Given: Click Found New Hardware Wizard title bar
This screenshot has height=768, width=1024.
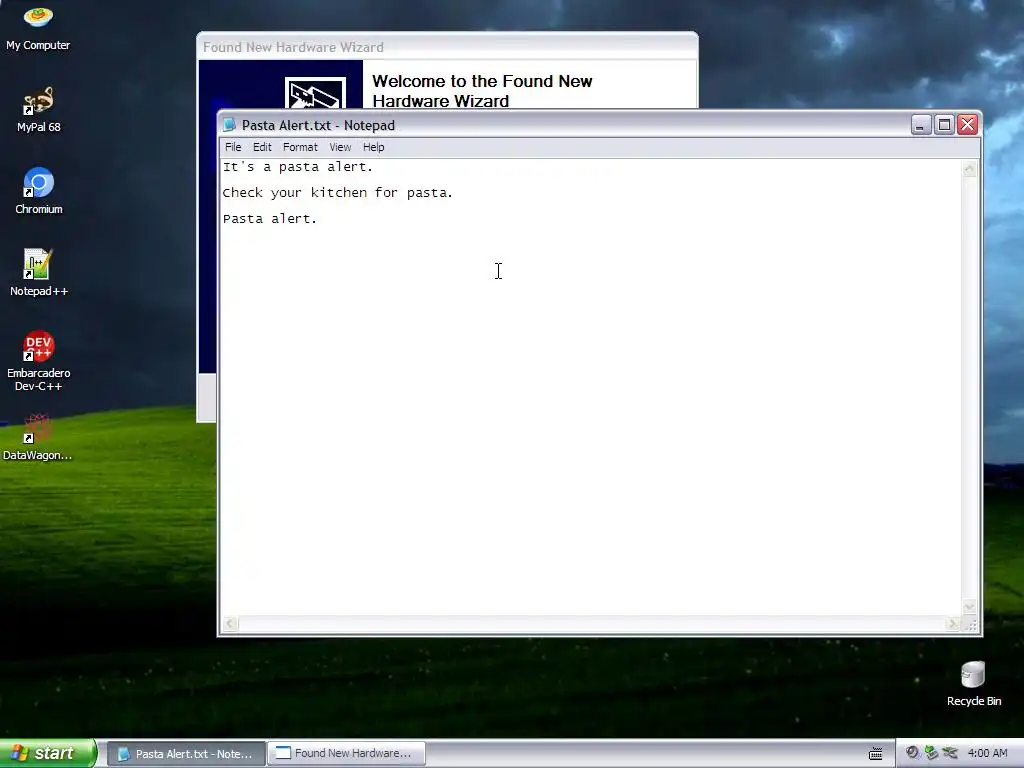Looking at the screenshot, I should click(447, 47).
